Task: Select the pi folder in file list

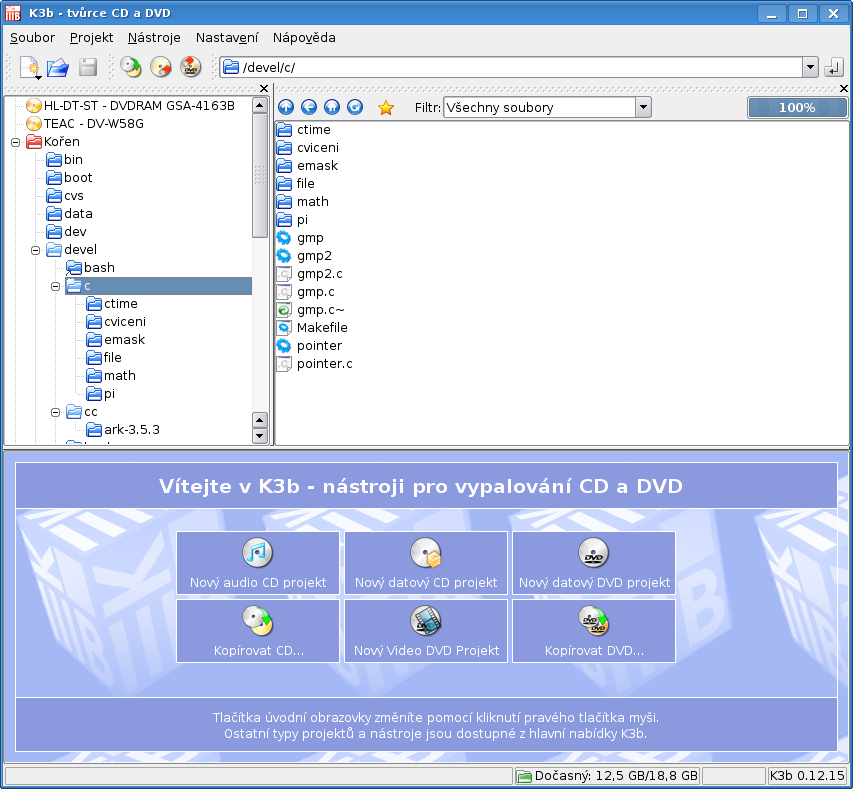Action: (292, 220)
